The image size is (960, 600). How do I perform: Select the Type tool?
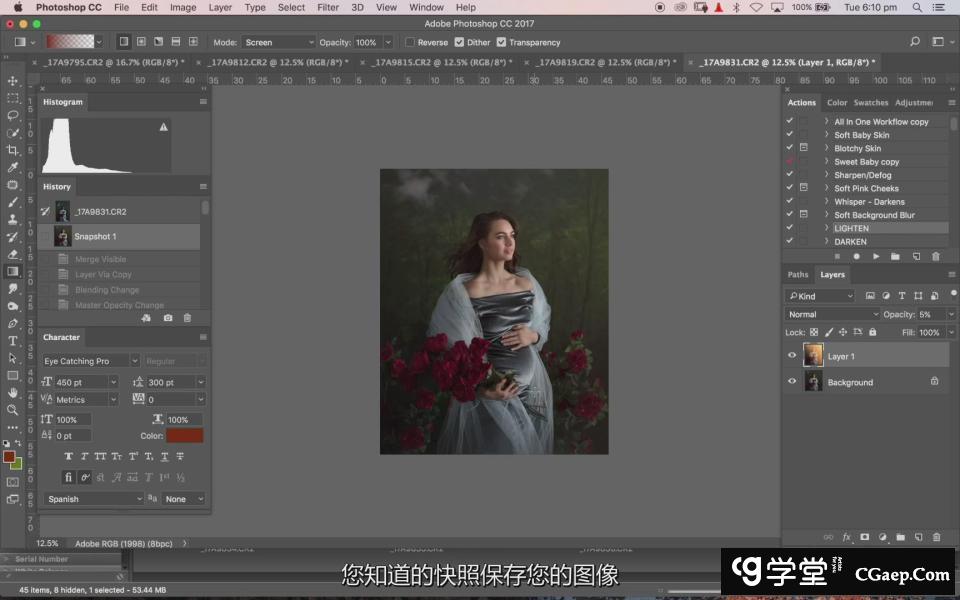tap(13, 341)
